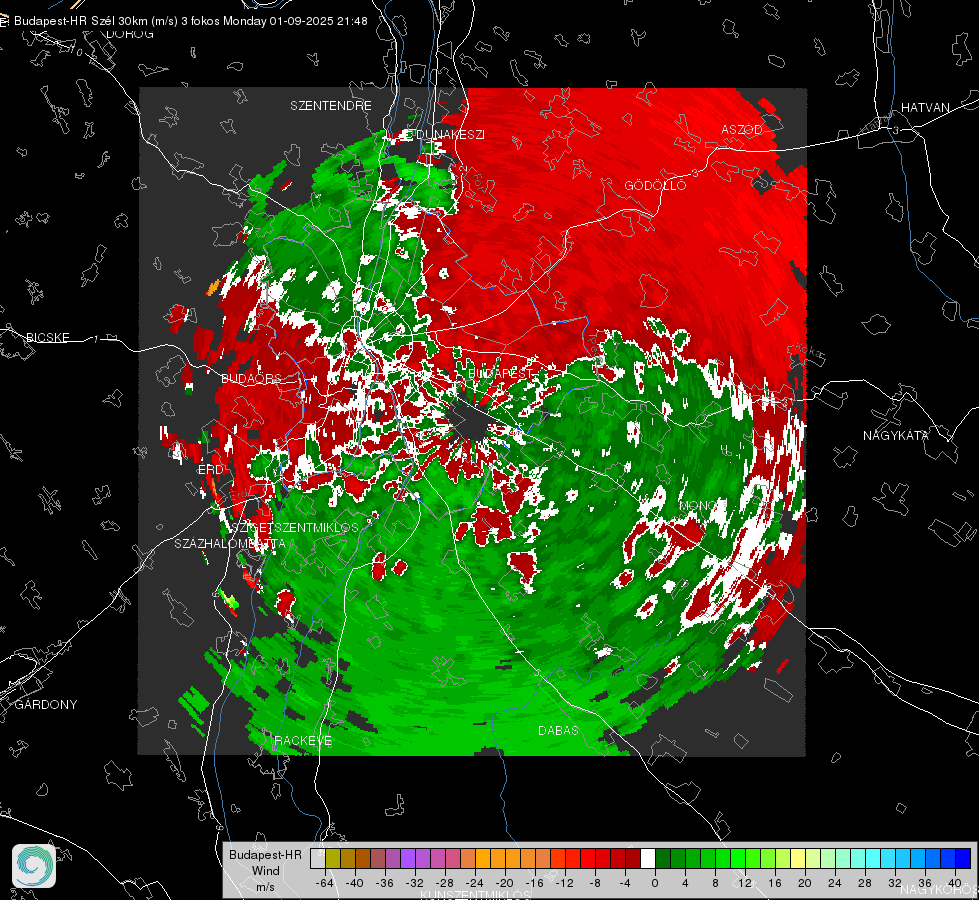The height and width of the screenshot is (900, 979).
Task: Click the '16' legend value
Action: click(x=775, y=883)
